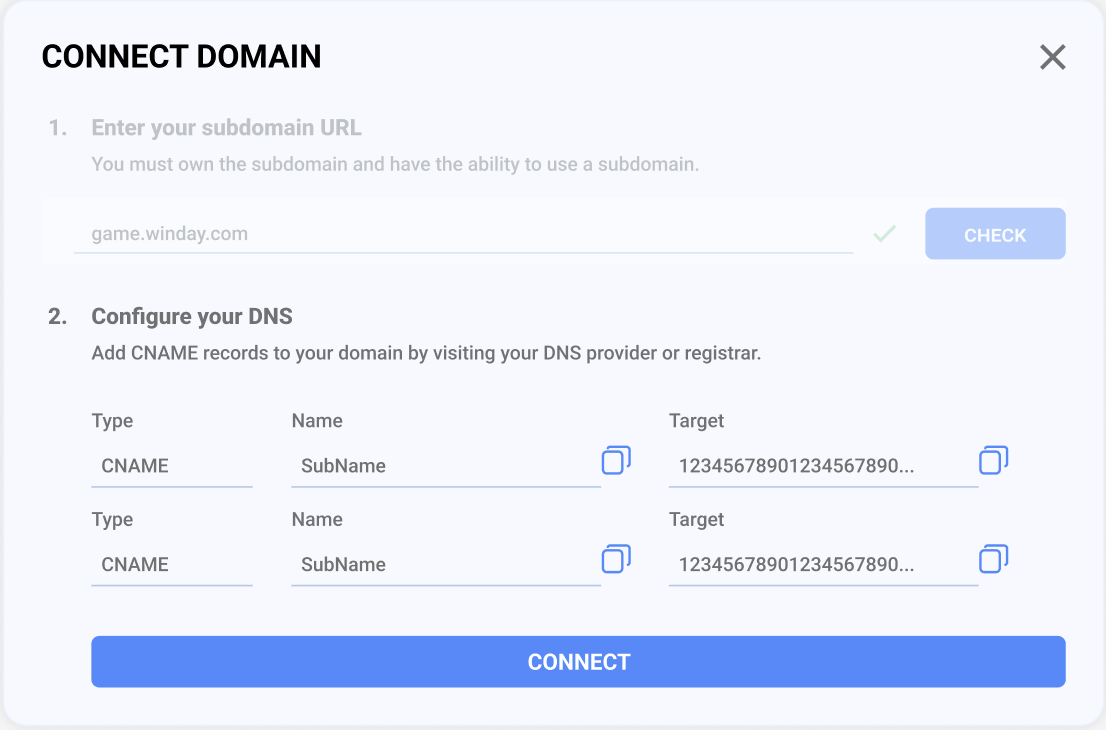Click the second row Target value field
Image resolution: width=1106 pixels, height=730 pixels.
click(x=823, y=565)
